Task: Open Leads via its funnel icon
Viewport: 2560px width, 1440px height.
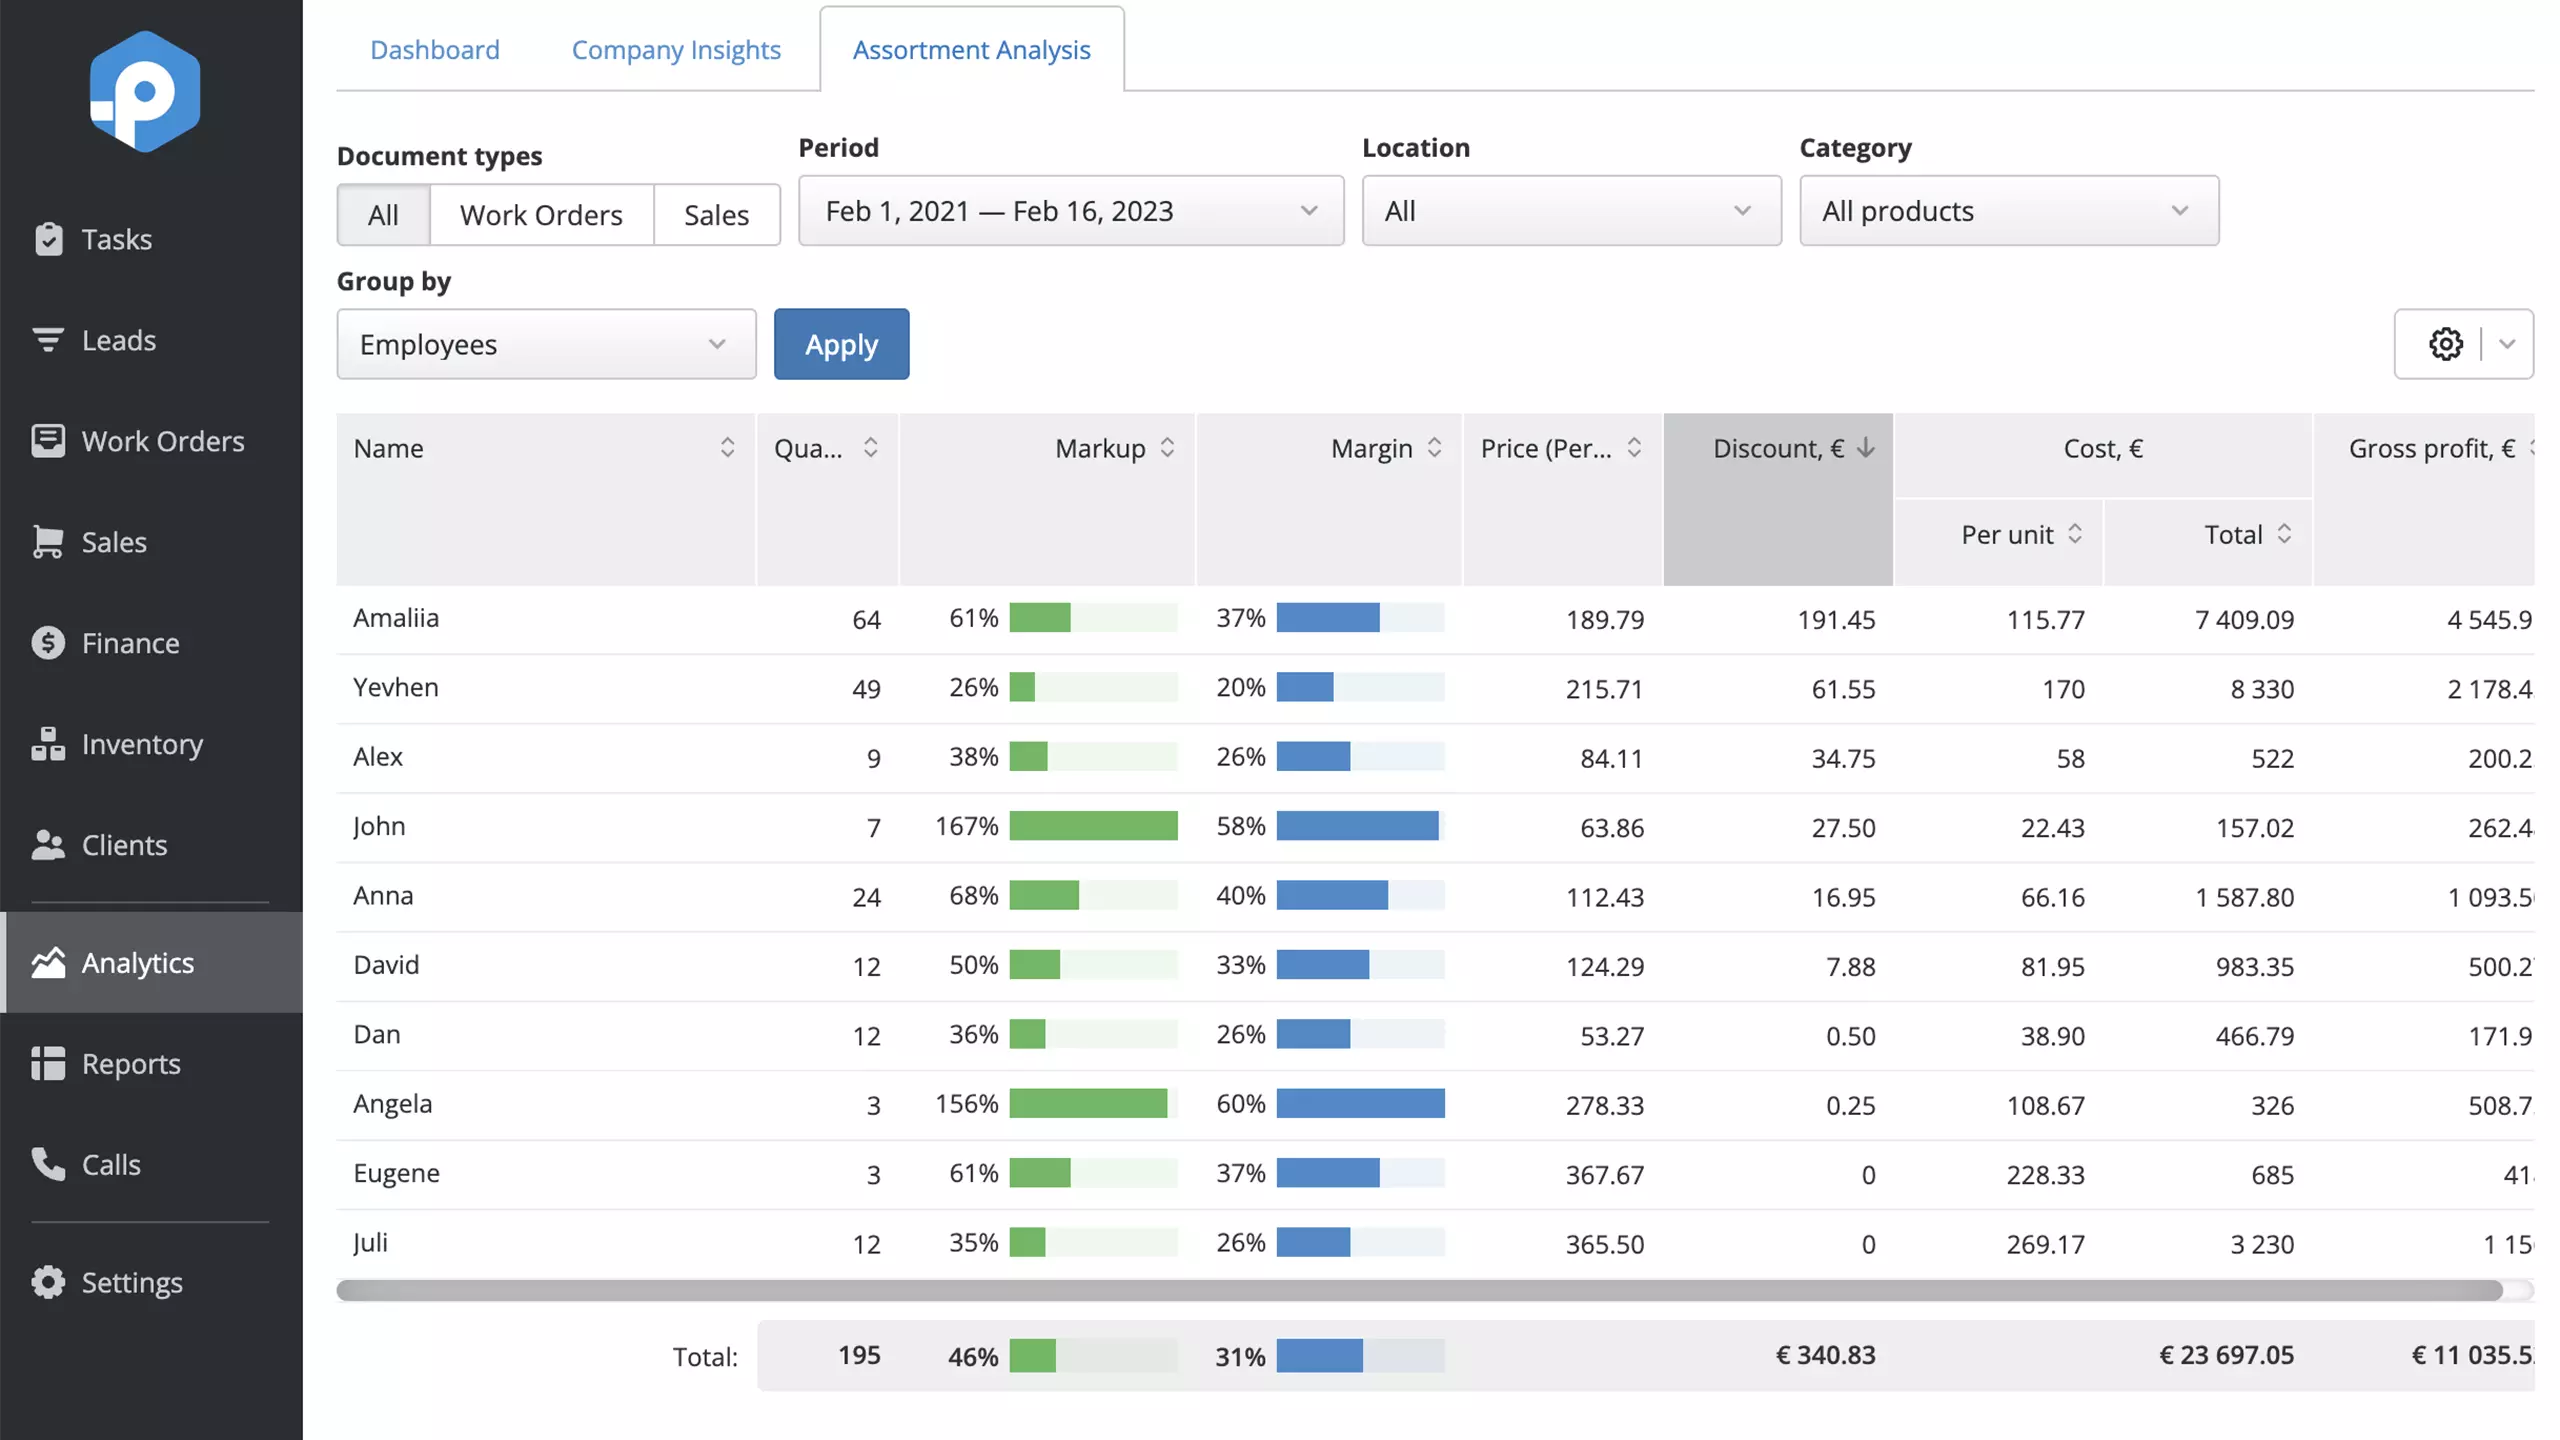Action: pos(48,340)
